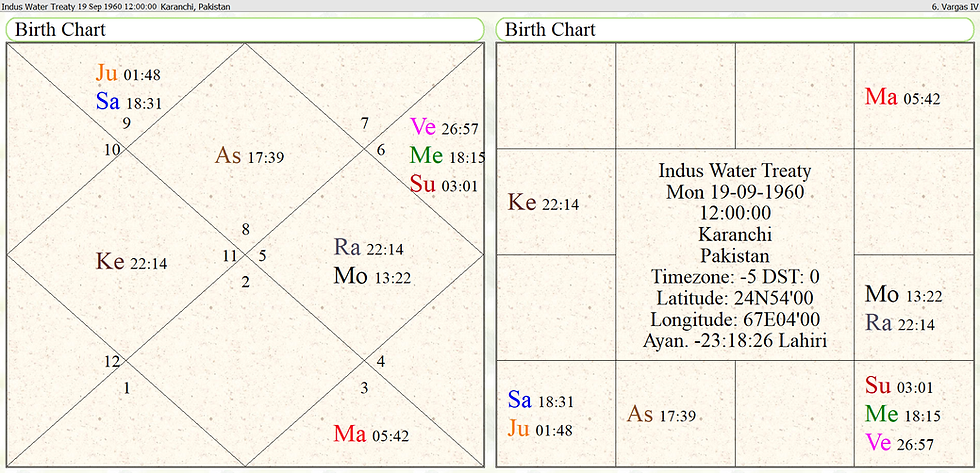Click Ve 26:57 in the right square chart
The image size is (980, 473).
(899, 443)
